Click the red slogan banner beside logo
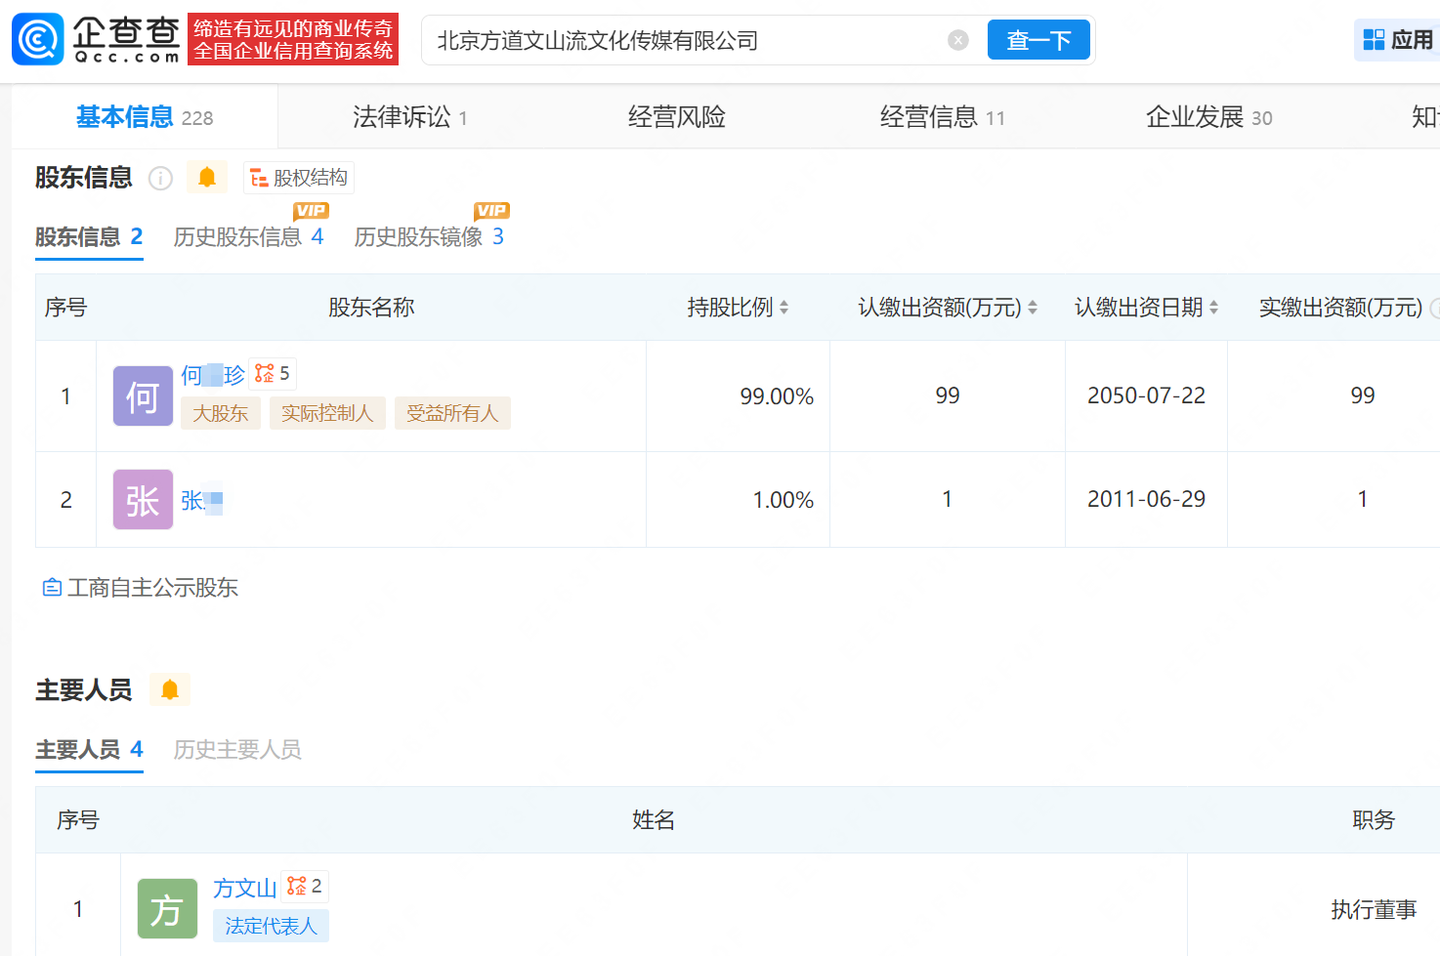 coord(293,39)
